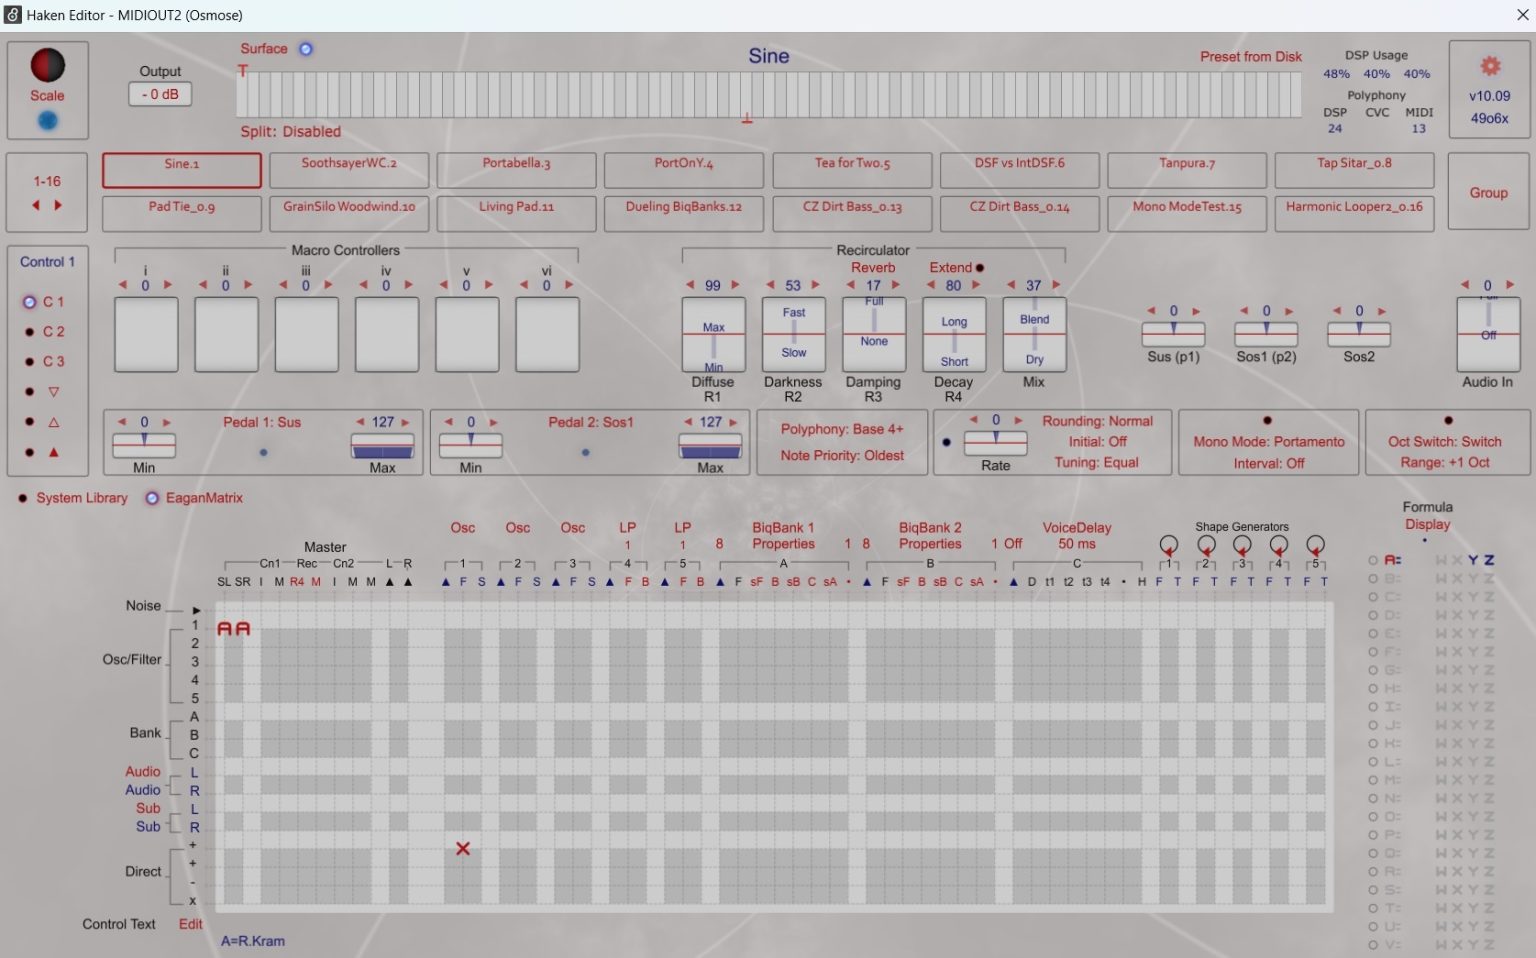Increase macro controller i value arrow
Image resolution: width=1536 pixels, height=958 pixels.
[168, 285]
